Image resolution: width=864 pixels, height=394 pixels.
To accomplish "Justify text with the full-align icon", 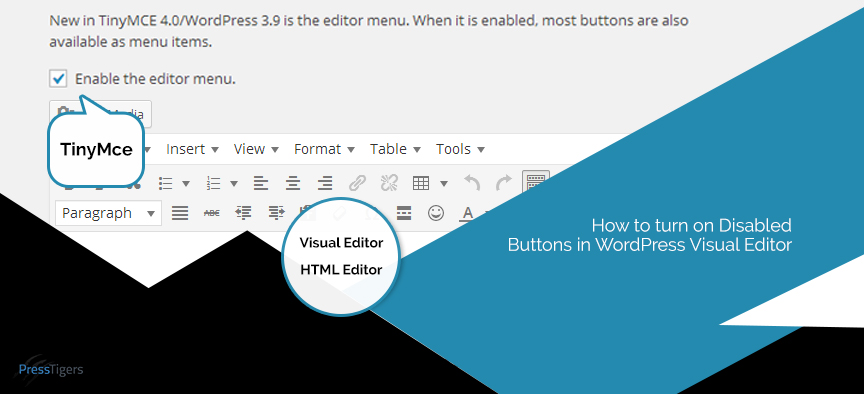I will 180,213.
